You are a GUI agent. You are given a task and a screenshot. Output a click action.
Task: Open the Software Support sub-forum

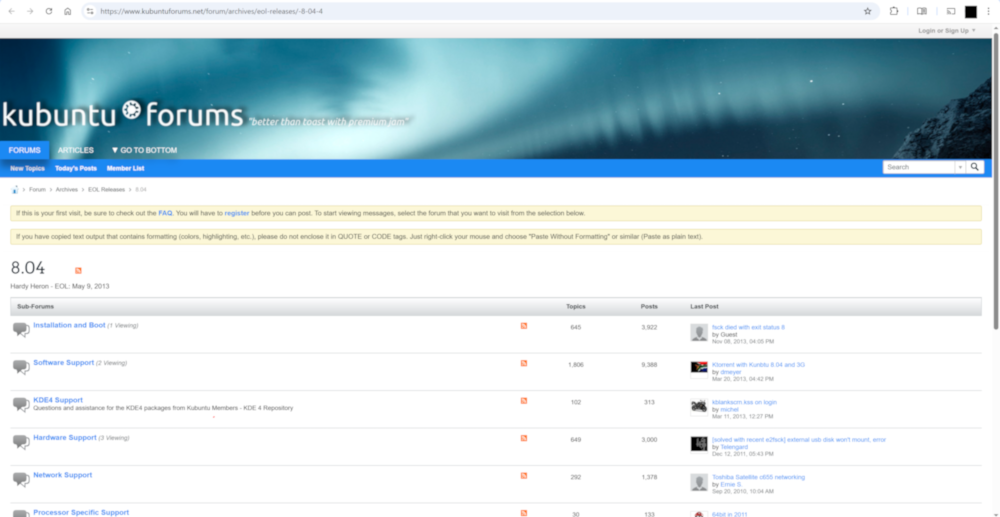64,363
